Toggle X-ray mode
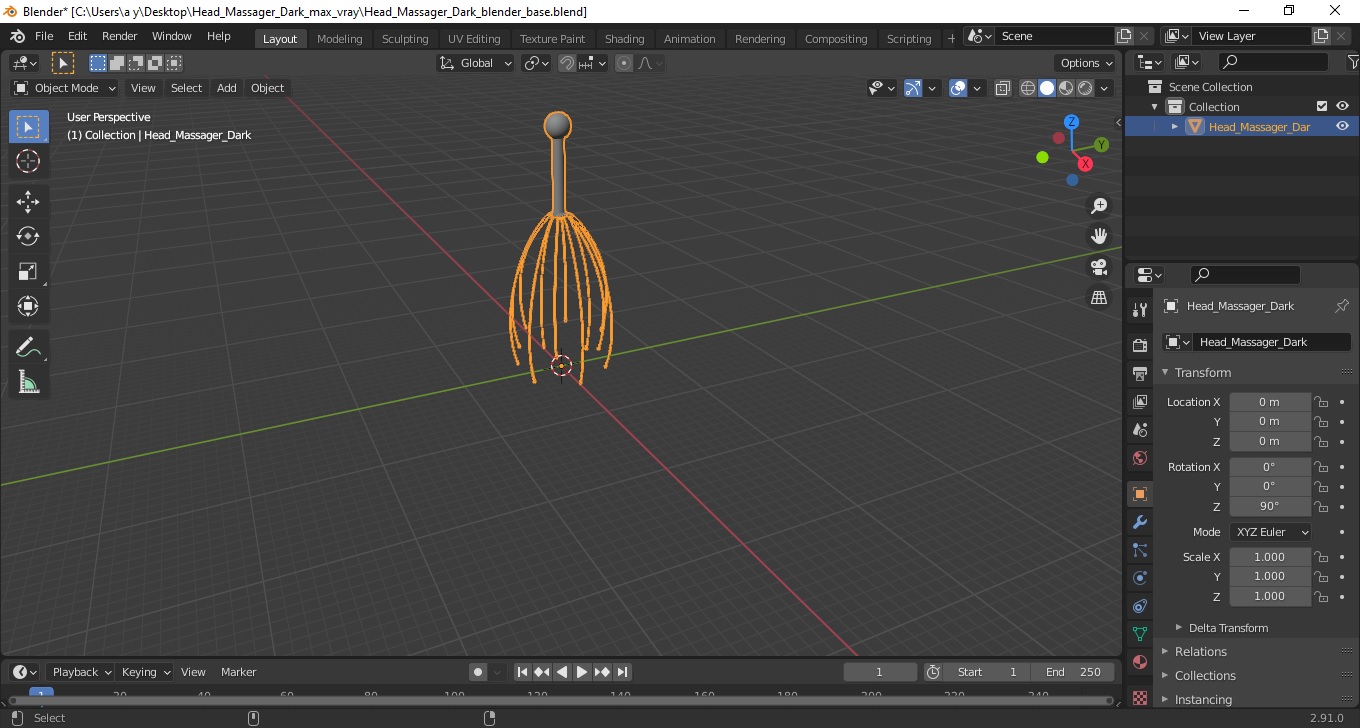This screenshot has height=728, width=1360. [1002, 88]
